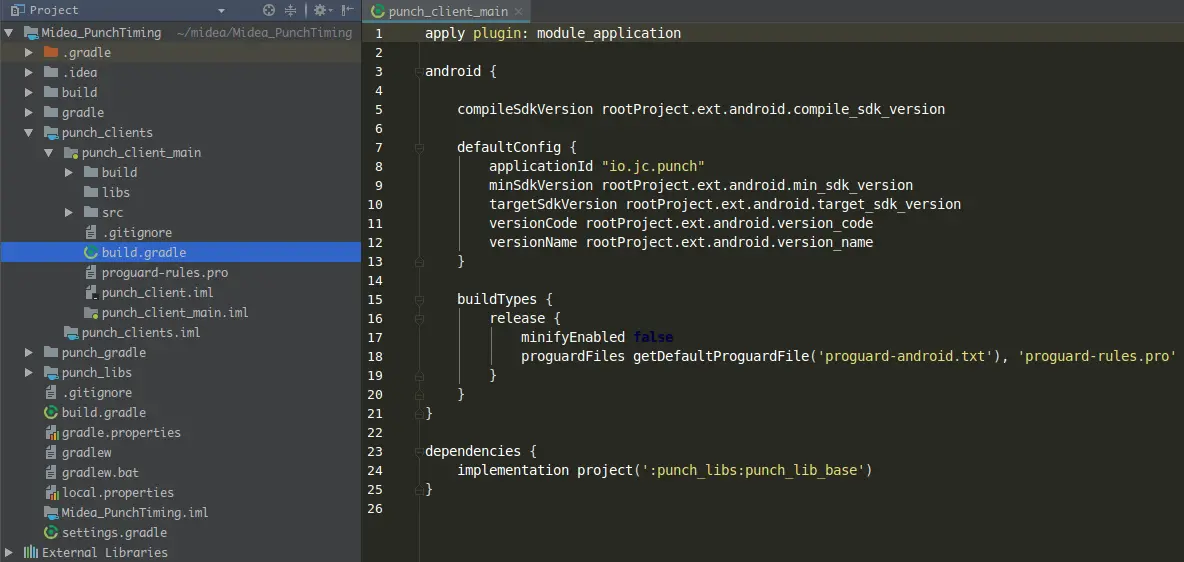The width and height of the screenshot is (1184, 562).
Task: Click compileSdkVersion on line 5
Action: tap(525, 109)
